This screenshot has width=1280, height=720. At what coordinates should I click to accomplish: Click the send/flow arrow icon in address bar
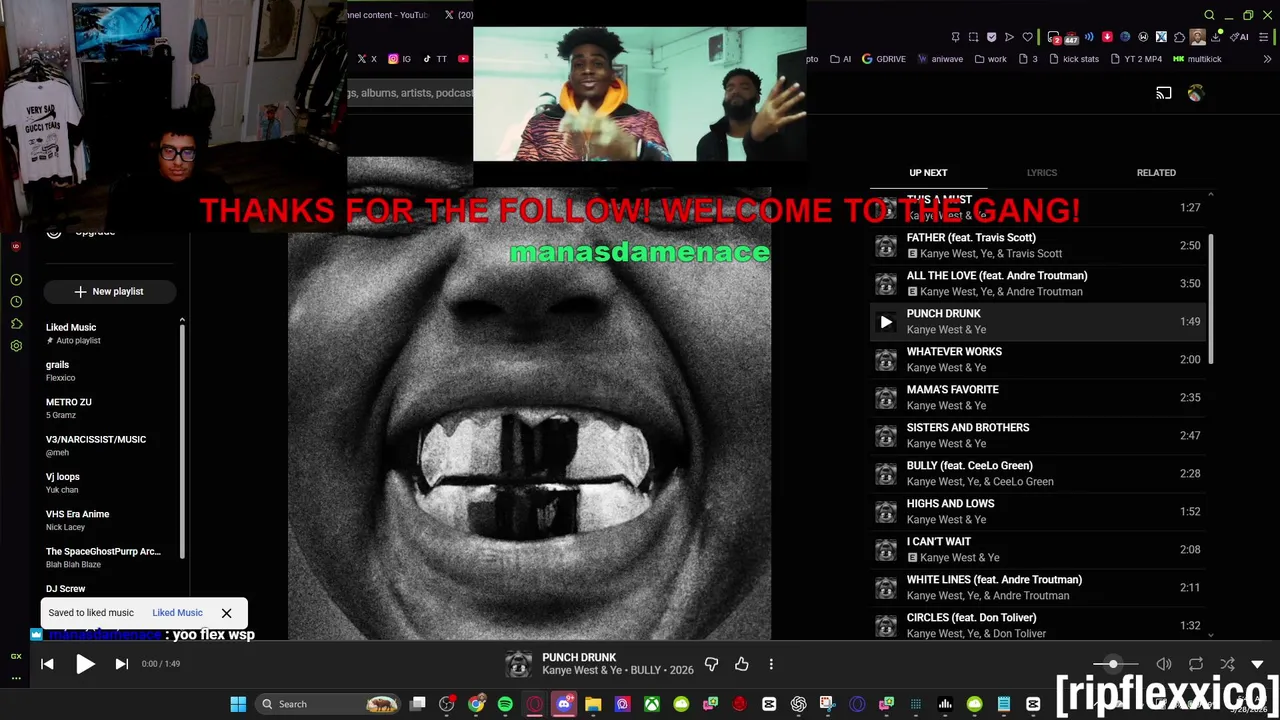(1009, 37)
